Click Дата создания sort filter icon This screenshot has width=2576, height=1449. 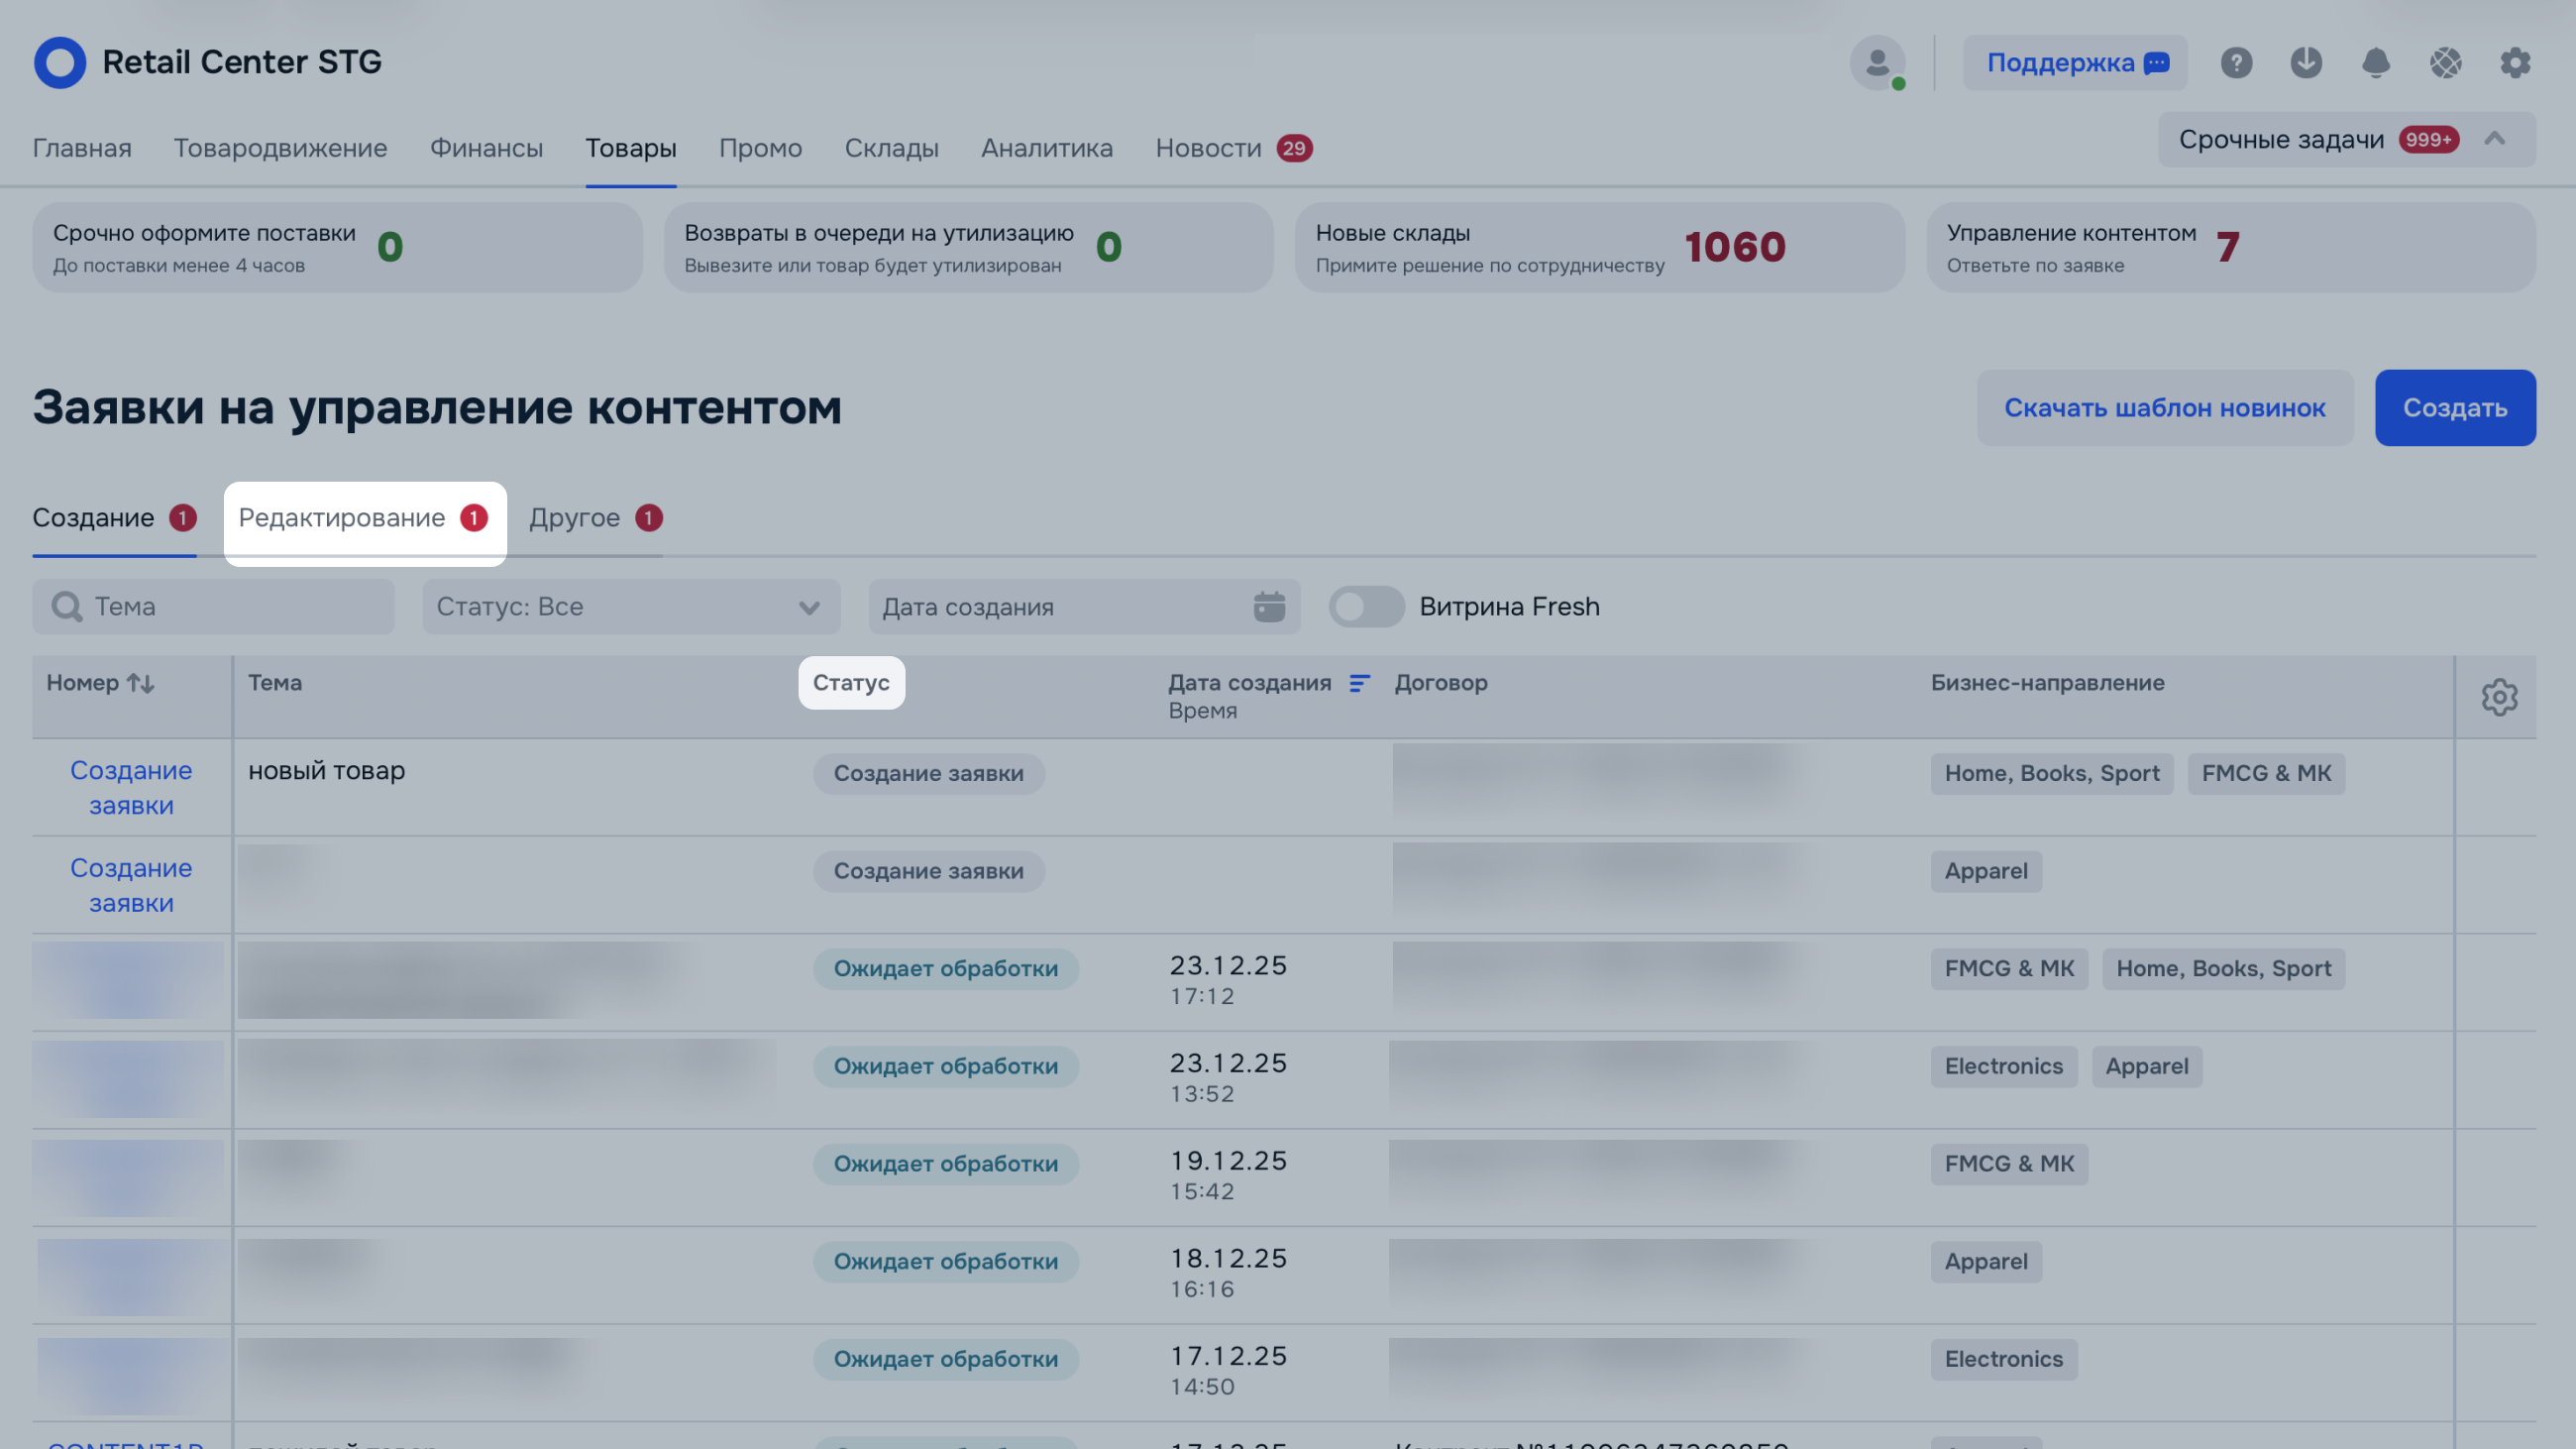(x=1359, y=683)
